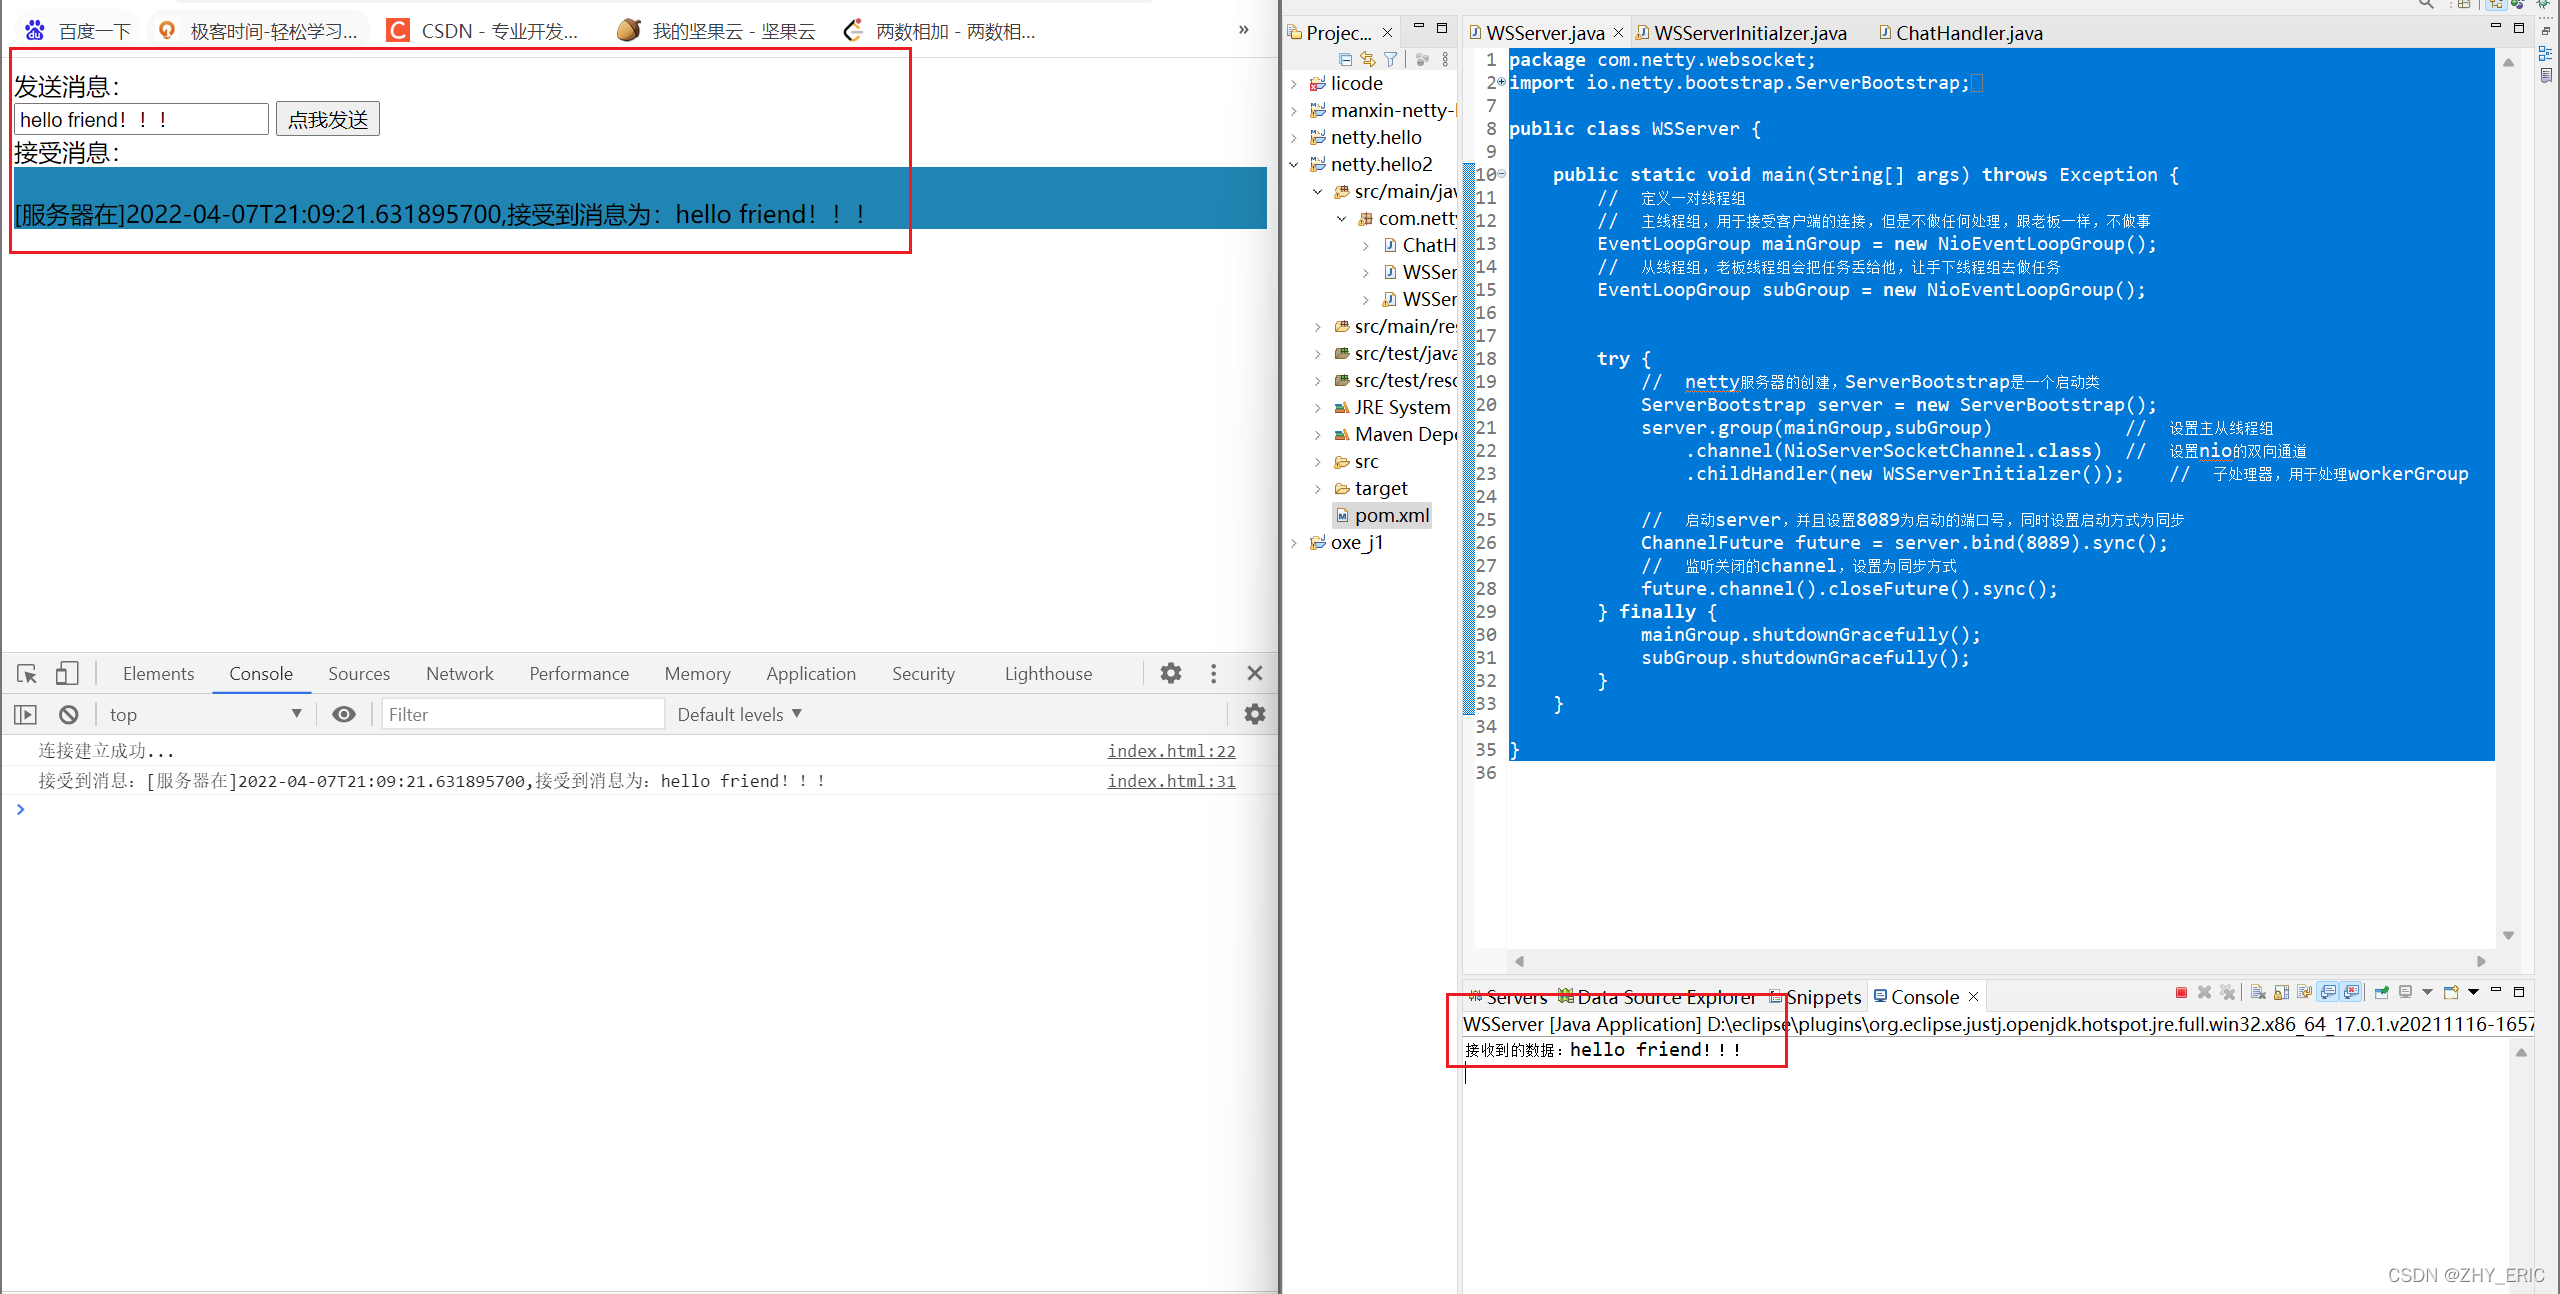Screen dimensions: 2560x1294
Task: Toggle Word Wrap in Eclipse console
Action: [2304, 992]
